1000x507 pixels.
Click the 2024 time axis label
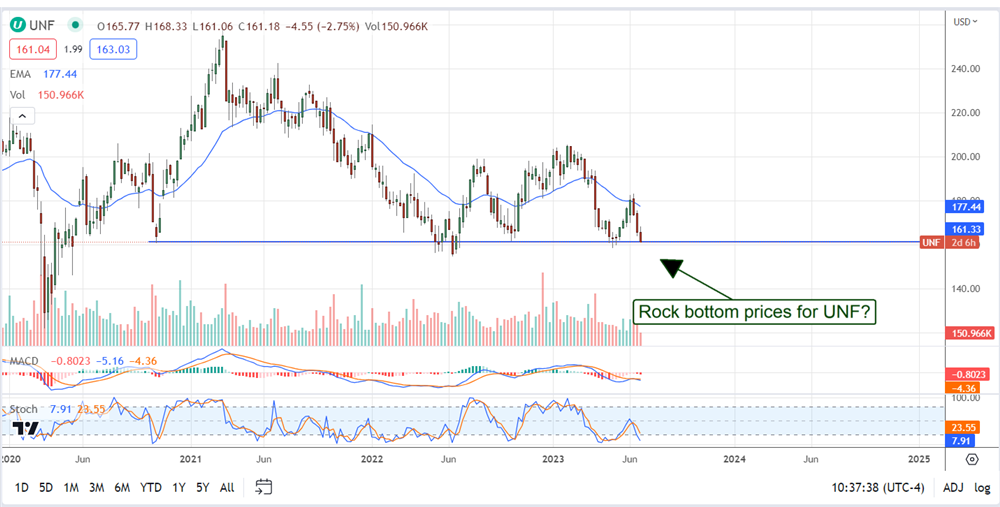click(735, 459)
